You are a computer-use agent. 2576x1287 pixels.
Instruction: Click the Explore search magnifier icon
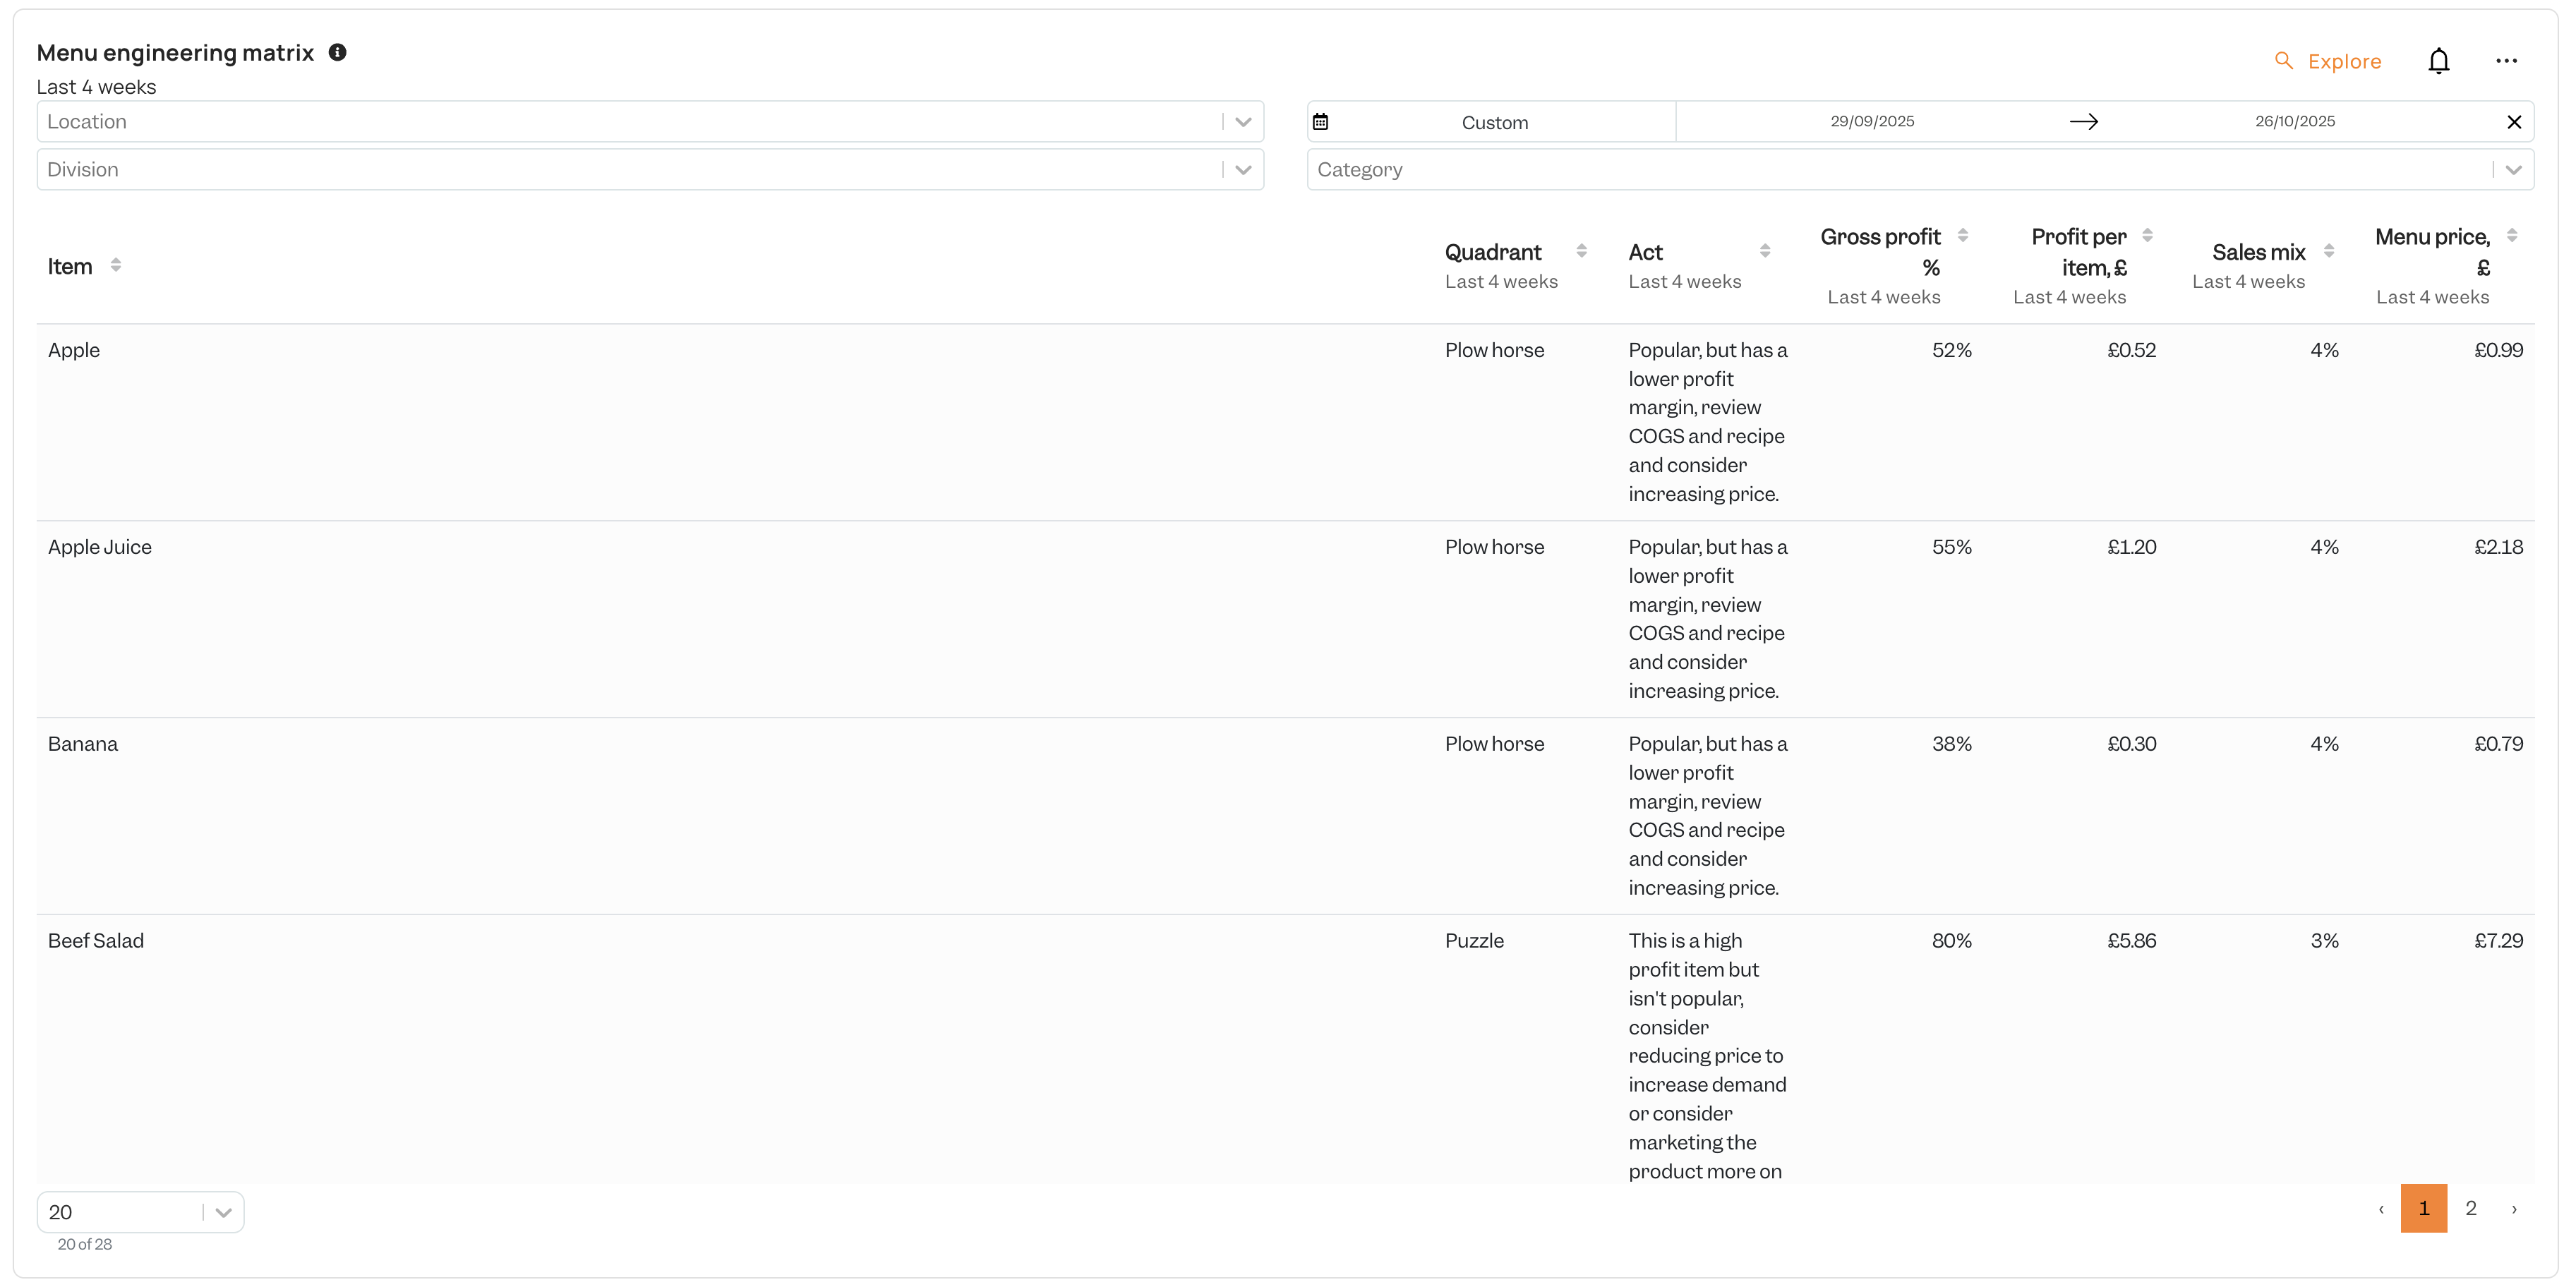click(2283, 61)
